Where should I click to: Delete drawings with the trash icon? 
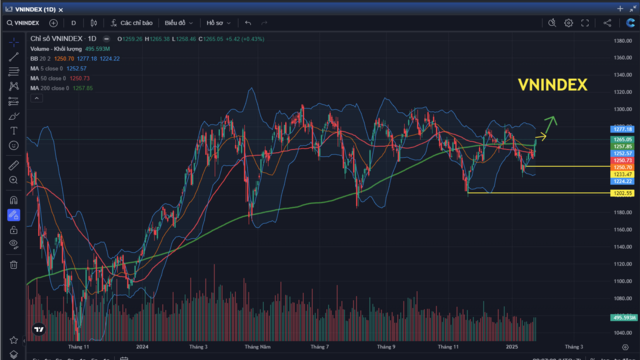click(13, 264)
